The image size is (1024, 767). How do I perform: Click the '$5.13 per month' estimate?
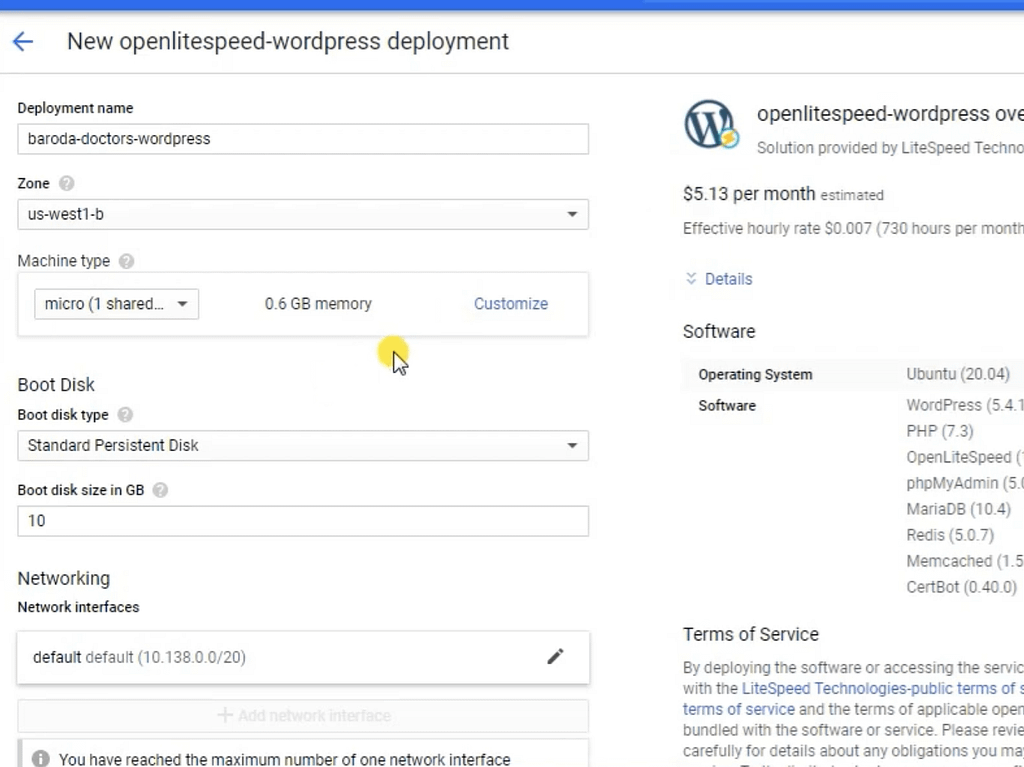749,194
